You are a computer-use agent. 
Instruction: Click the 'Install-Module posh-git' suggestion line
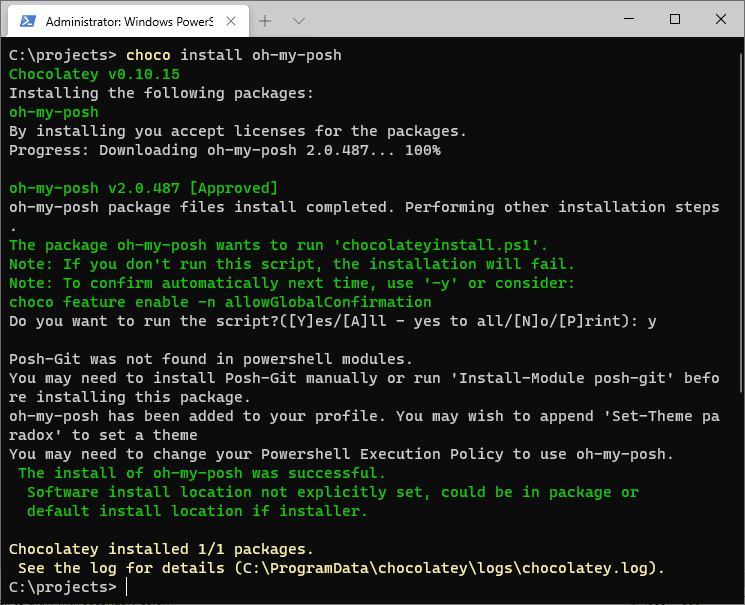364,378
